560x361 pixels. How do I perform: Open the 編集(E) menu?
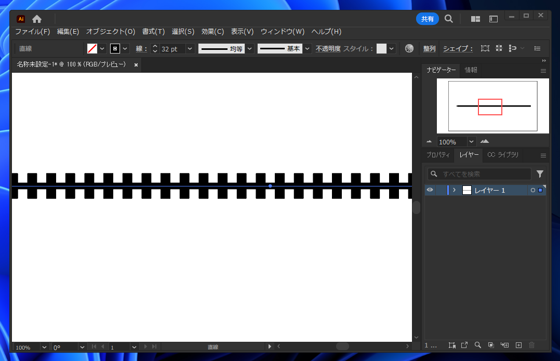click(x=68, y=31)
